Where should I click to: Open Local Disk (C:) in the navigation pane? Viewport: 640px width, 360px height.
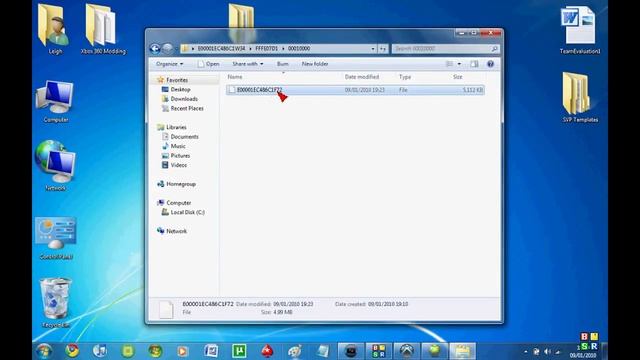click(x=187, y=212)
